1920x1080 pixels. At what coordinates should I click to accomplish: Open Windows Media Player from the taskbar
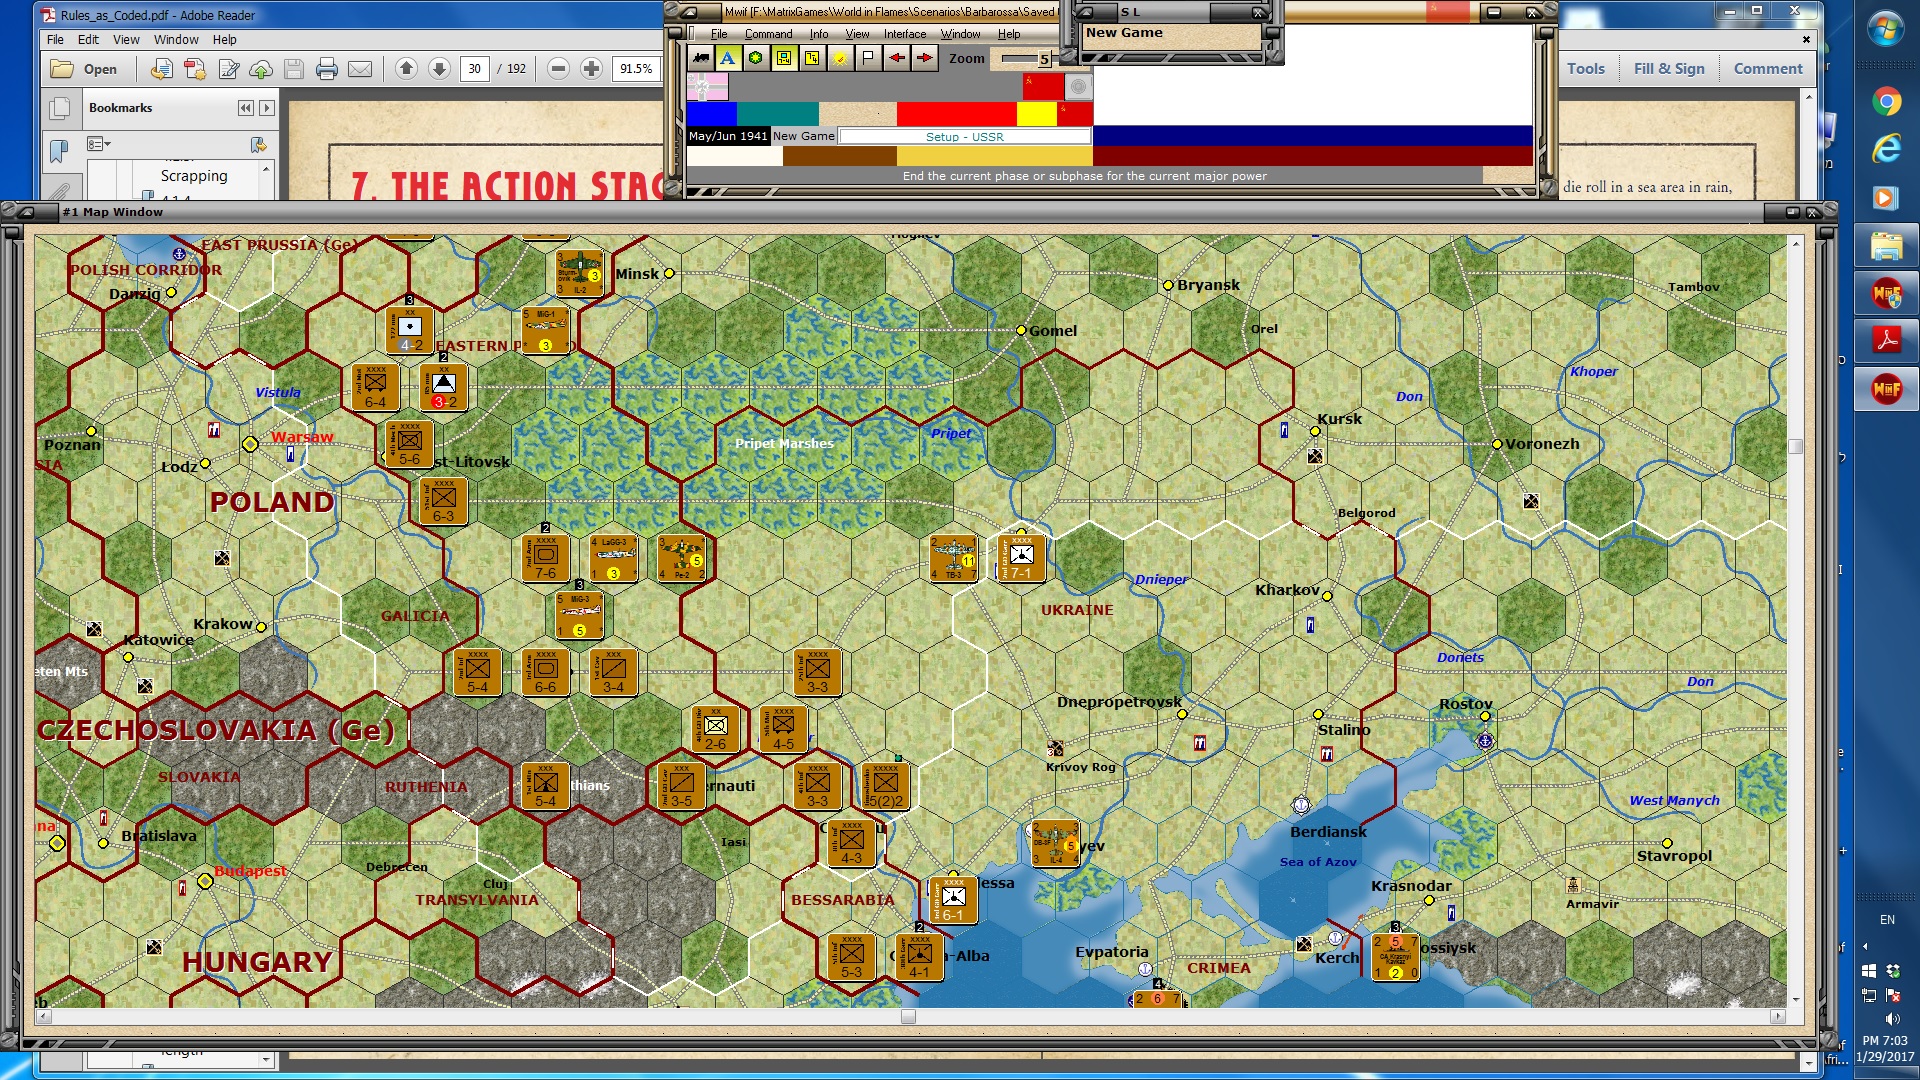[x=1887, y=197]
